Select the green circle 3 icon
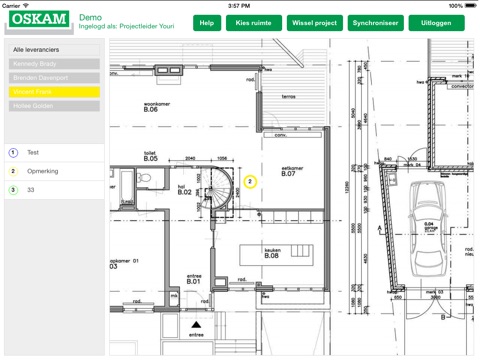Image resolution: width=480 pixels, height=360 pixels. 13,190
